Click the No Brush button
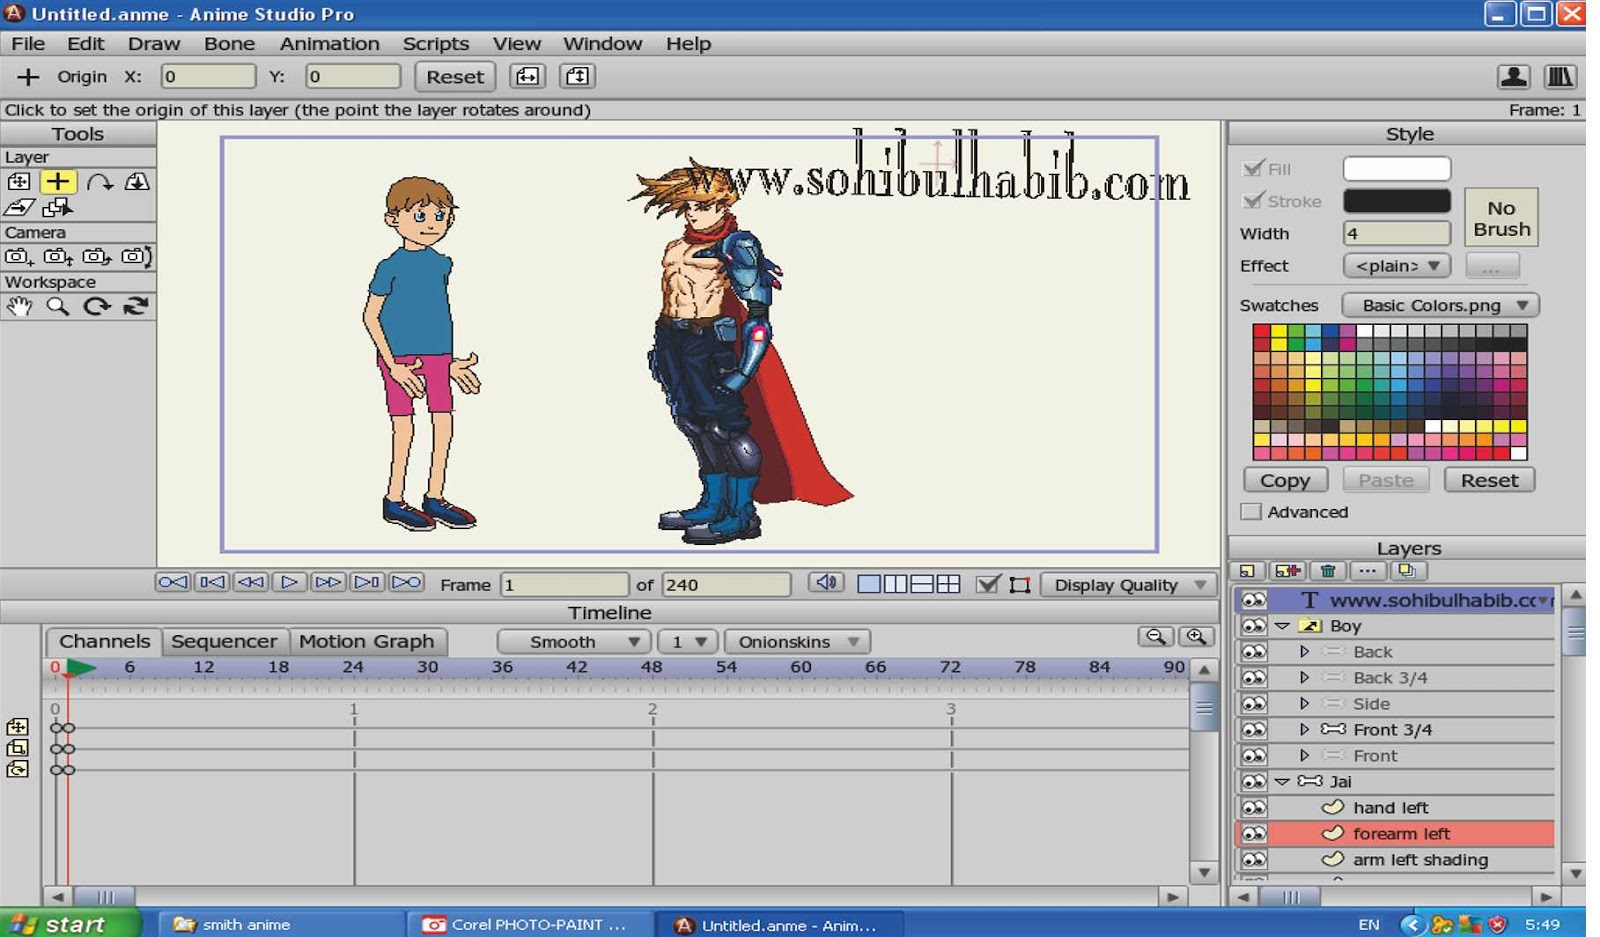The height and width of the screenshot is (937, 1600). point(1501,218)
